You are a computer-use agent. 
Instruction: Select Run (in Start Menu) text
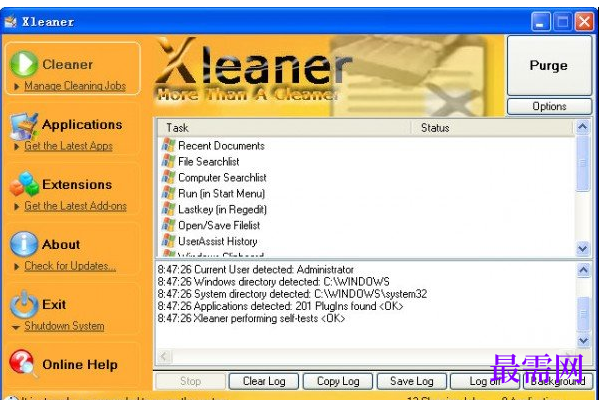pos(222,193)
